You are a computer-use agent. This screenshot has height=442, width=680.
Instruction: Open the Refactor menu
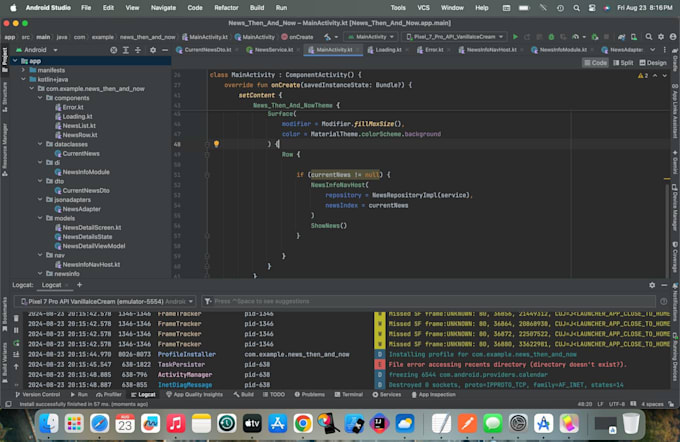[226, 8]
